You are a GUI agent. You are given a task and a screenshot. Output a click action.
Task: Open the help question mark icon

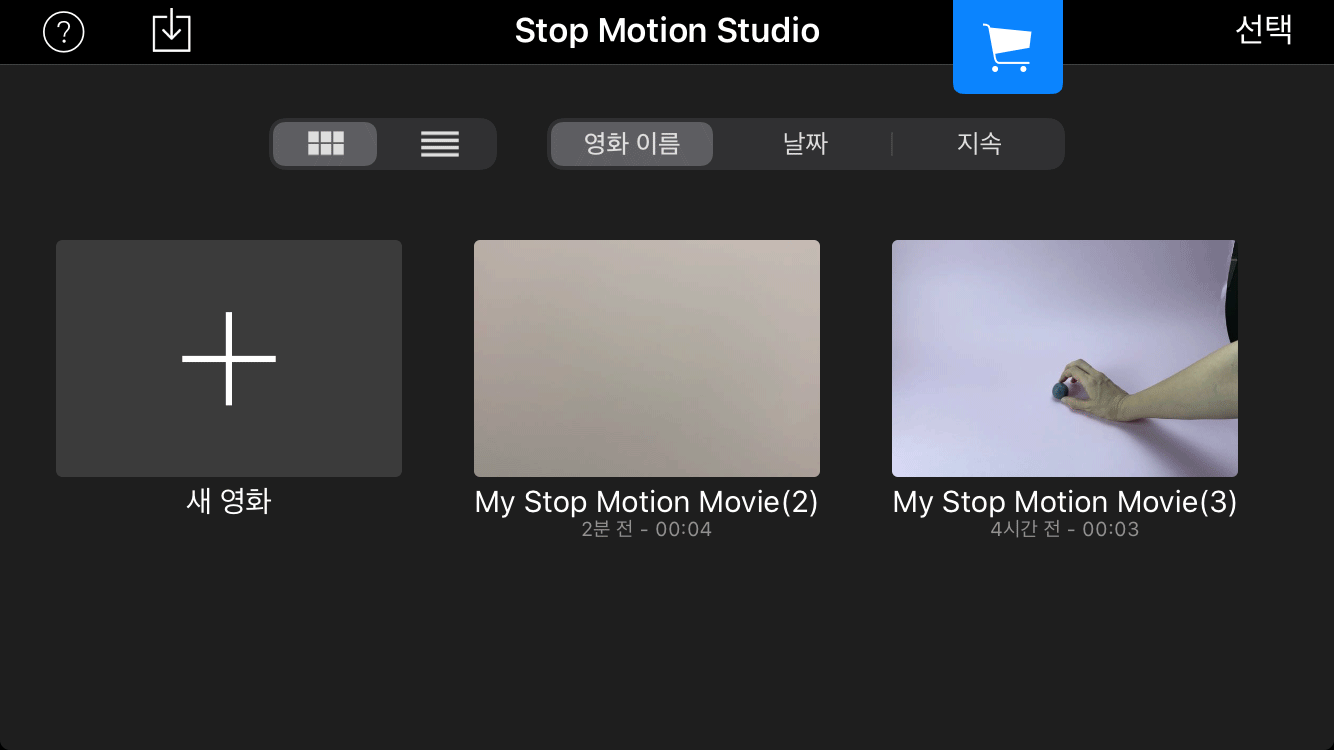(64, 33)
